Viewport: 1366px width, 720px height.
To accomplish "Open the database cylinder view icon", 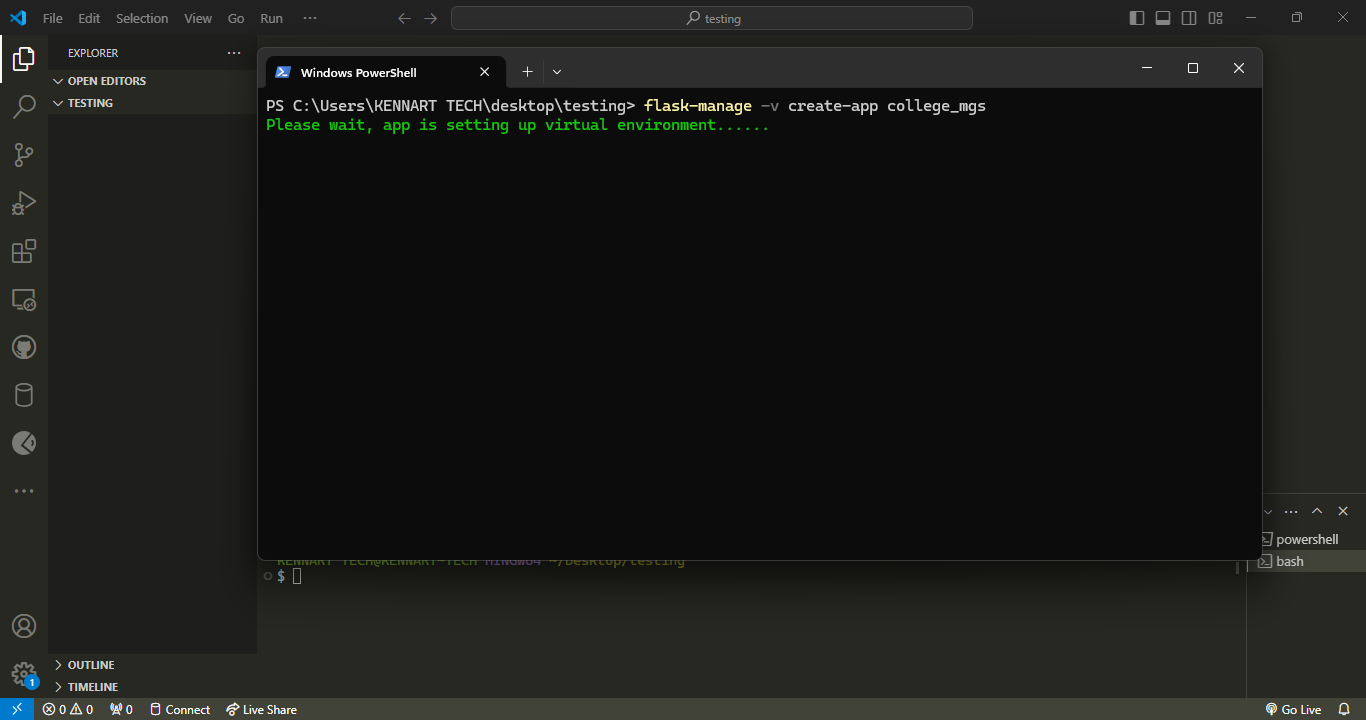I will (x=24, y=395).
